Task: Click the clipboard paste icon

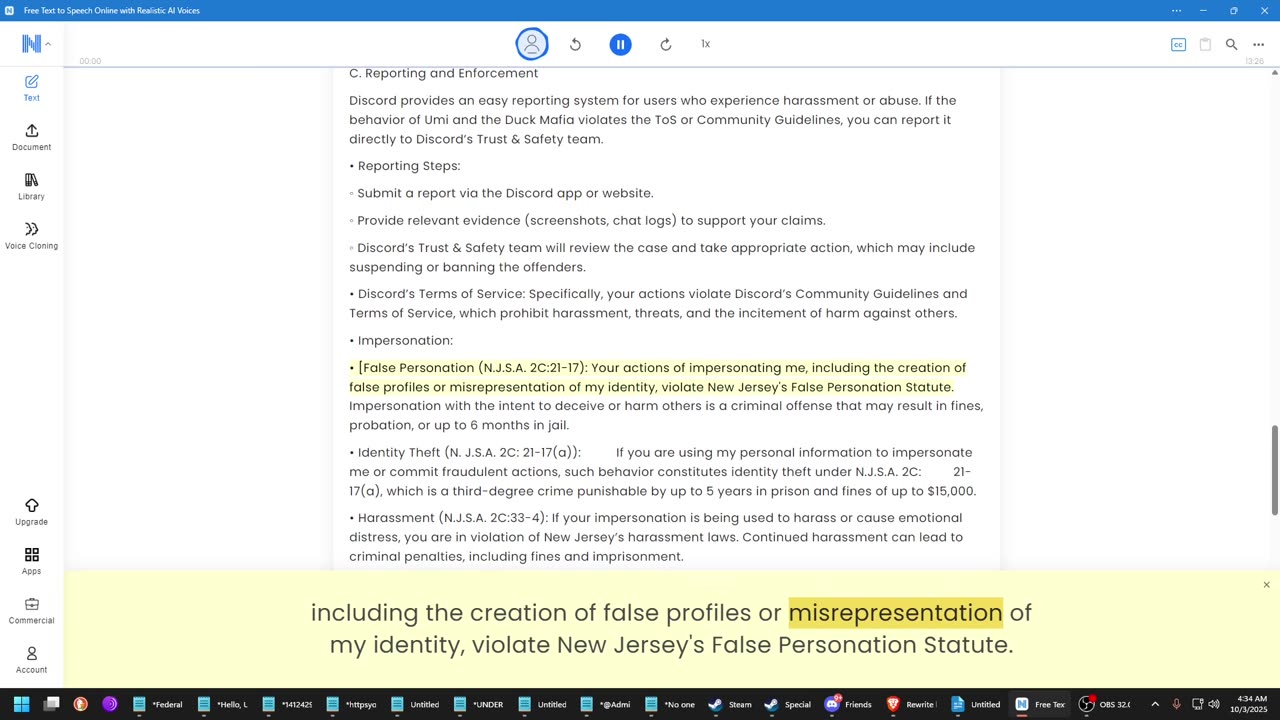Action: coord(1205,44)
